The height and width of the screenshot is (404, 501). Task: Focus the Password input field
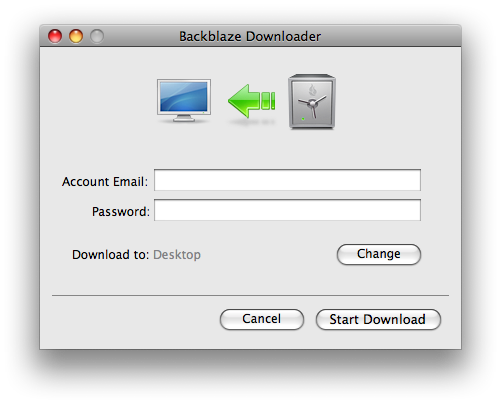(287, 210)
